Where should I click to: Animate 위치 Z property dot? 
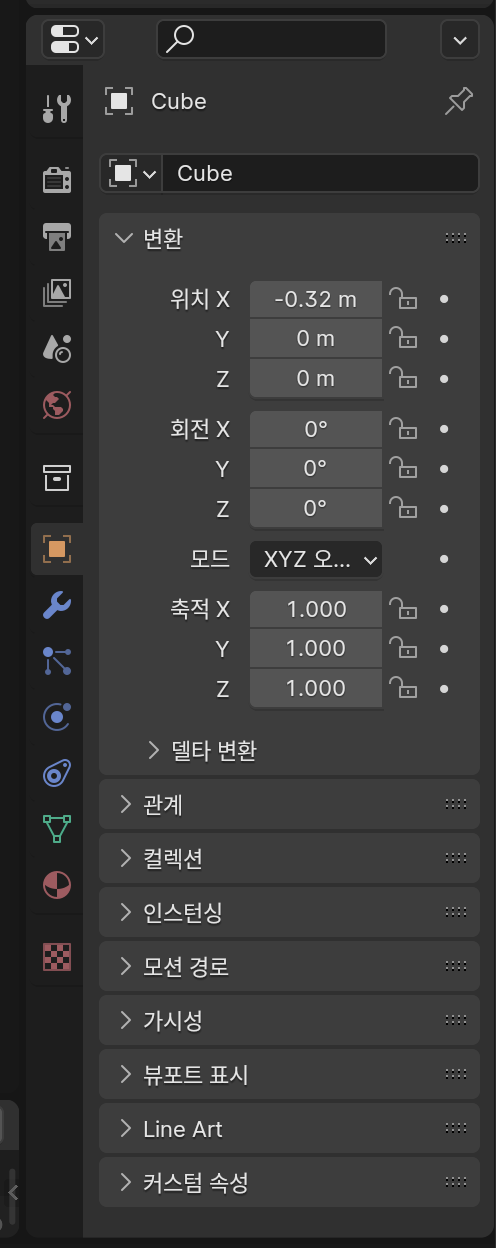[x=444, y=379]
